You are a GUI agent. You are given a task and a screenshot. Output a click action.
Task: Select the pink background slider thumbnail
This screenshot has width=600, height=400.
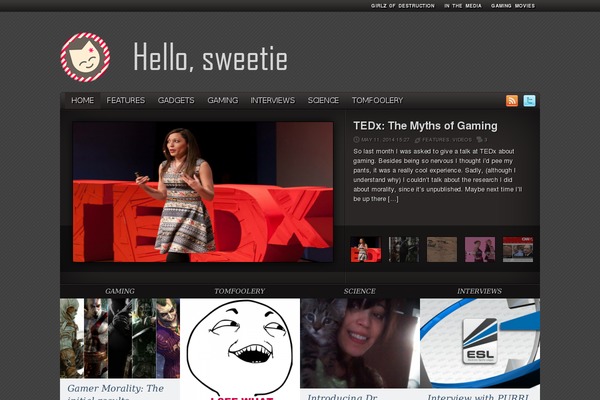click(x=480, y=249)
